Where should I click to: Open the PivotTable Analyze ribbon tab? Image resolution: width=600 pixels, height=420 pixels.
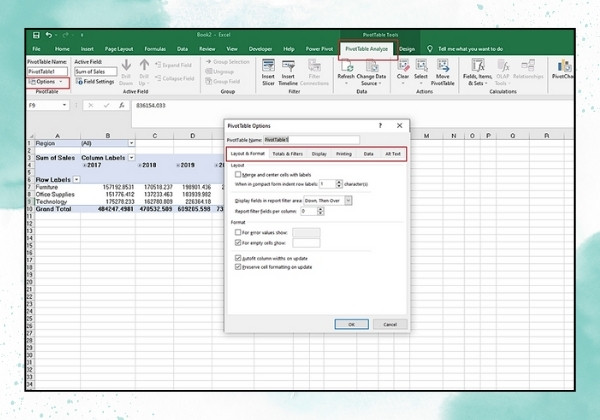pyautogui.click(x=367, y=49)
